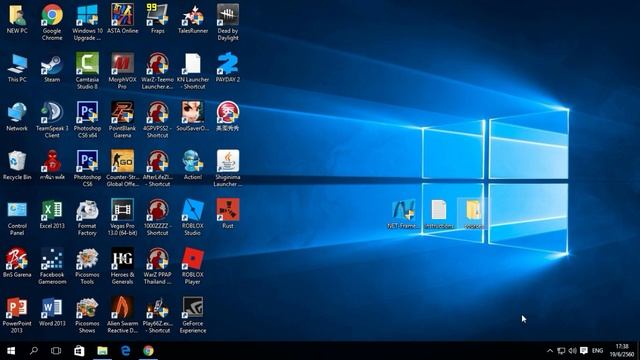The width and height of the screenshot is (640, 360).
Task: Select the This PC icon
Action: (x=17, y=68)
